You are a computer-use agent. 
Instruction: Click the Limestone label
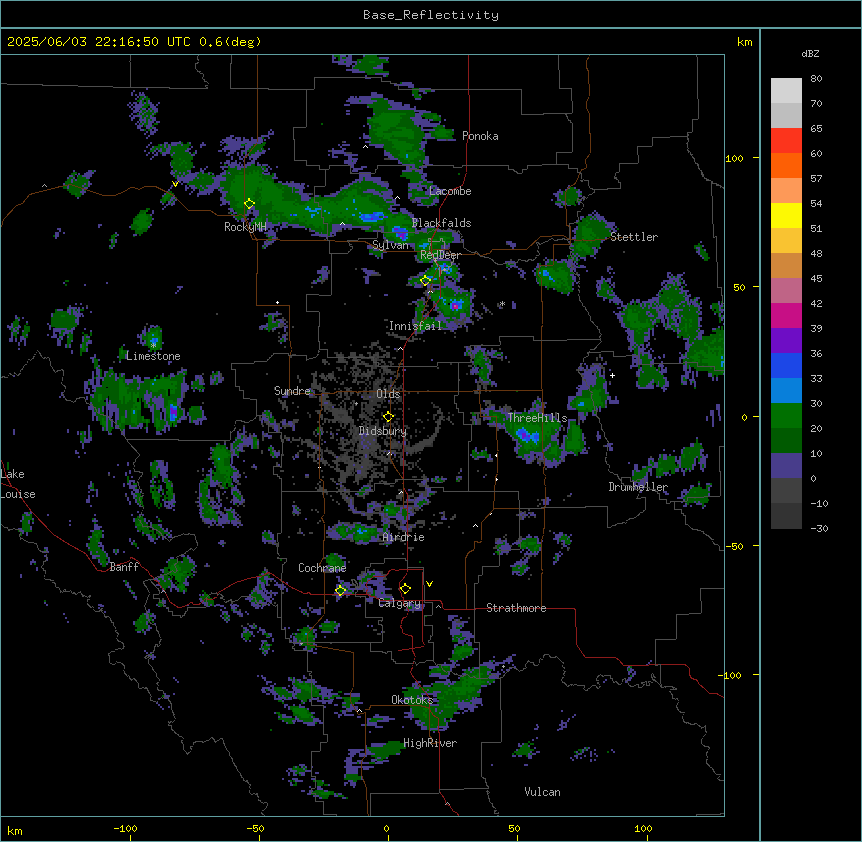pos(153,356)
